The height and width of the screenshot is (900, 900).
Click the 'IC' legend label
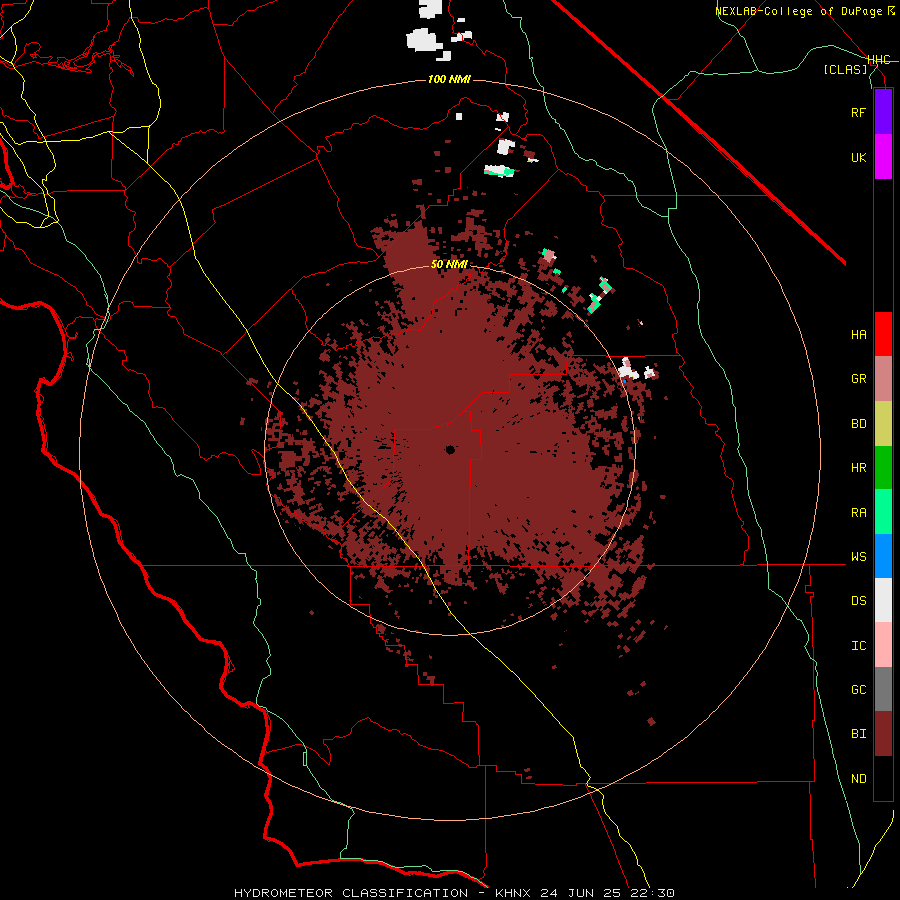[x=858, y=646]
